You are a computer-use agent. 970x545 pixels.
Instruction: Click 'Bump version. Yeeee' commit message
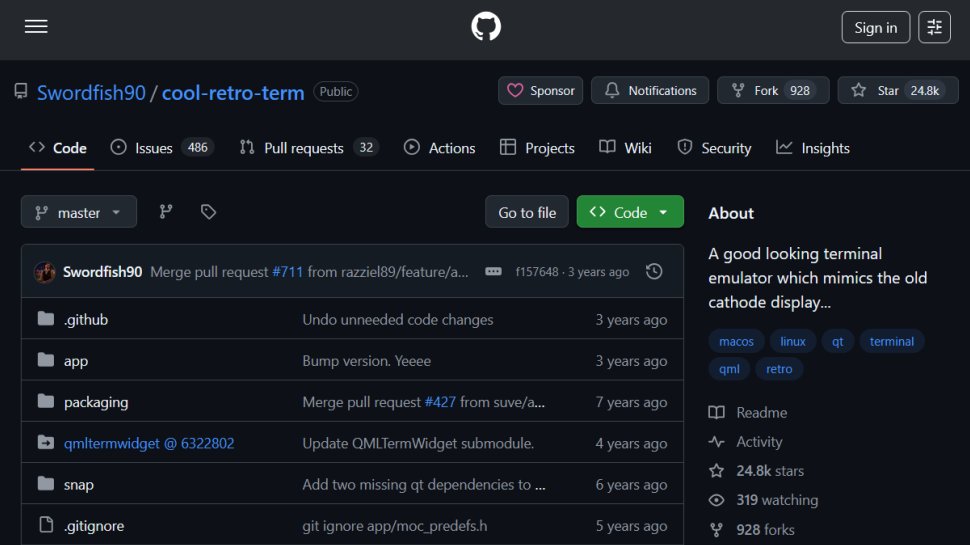(366, 361)
